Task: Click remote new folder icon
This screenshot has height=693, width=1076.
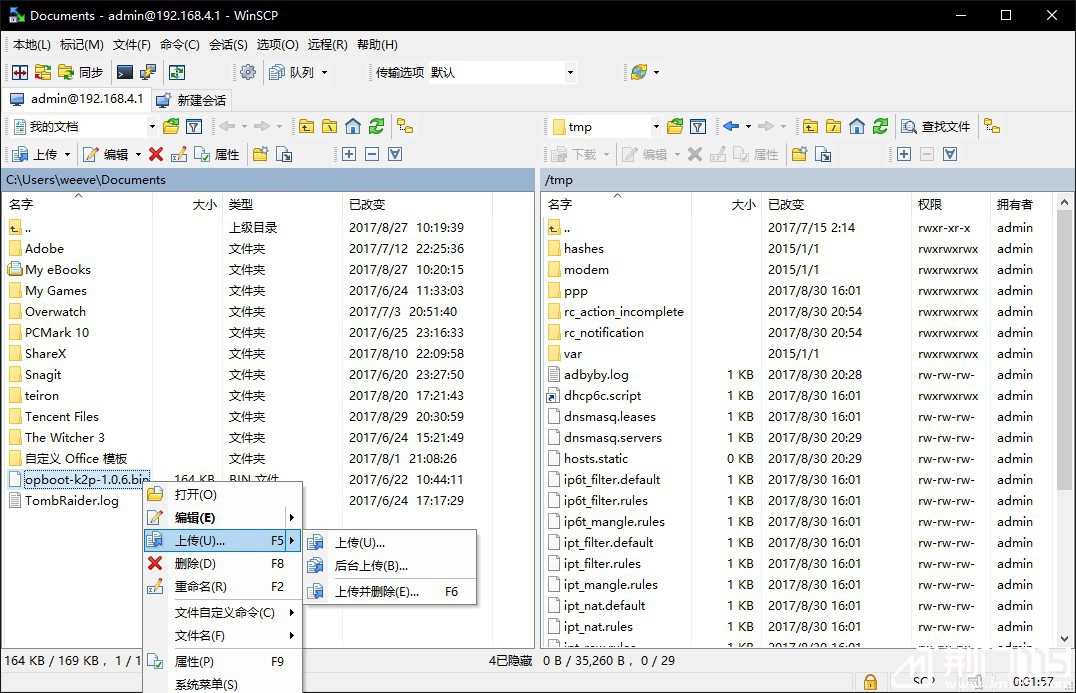Action: (x=799, y=154)
